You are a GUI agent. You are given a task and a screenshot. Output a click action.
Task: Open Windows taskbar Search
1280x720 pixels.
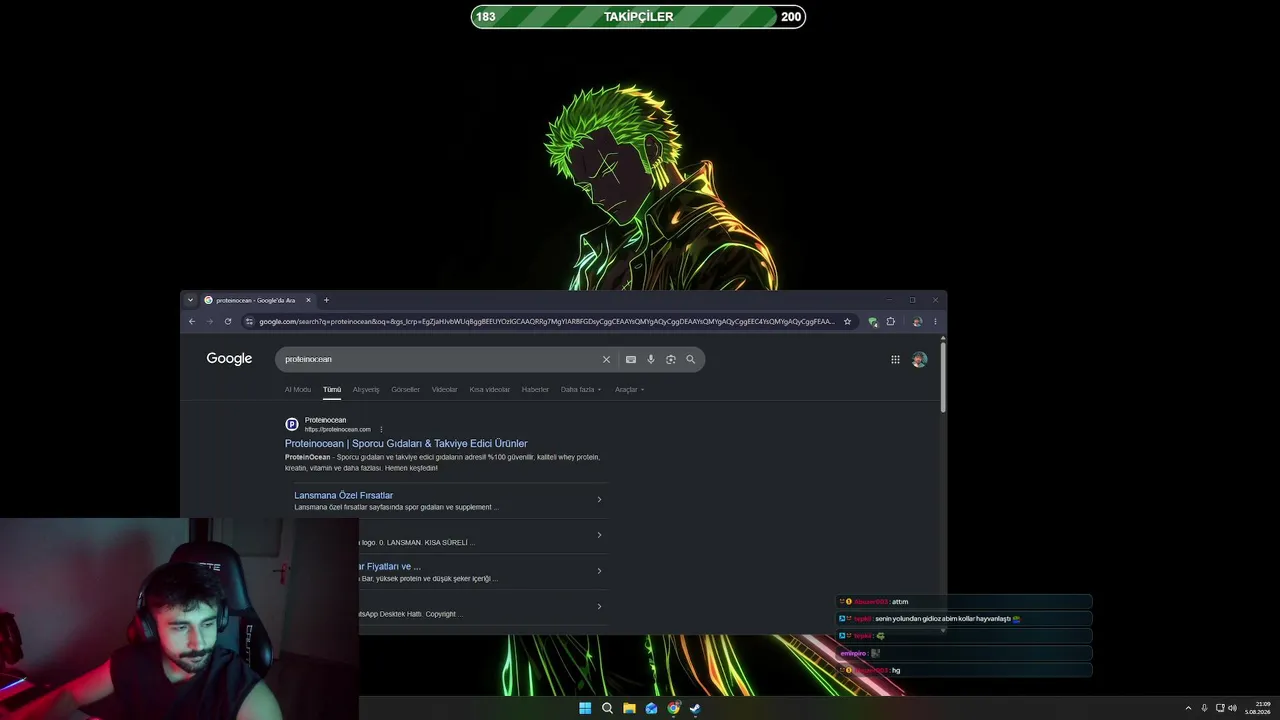pos(607,708)
